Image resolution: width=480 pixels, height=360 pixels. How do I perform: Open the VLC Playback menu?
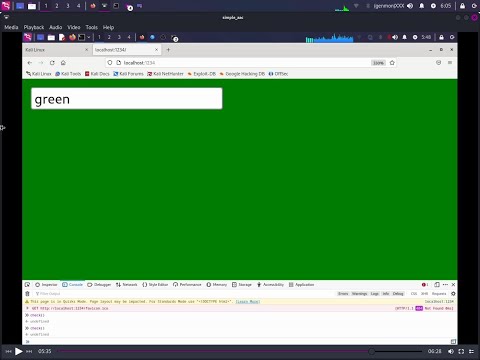pyautogui.click(x=34, y=27)
